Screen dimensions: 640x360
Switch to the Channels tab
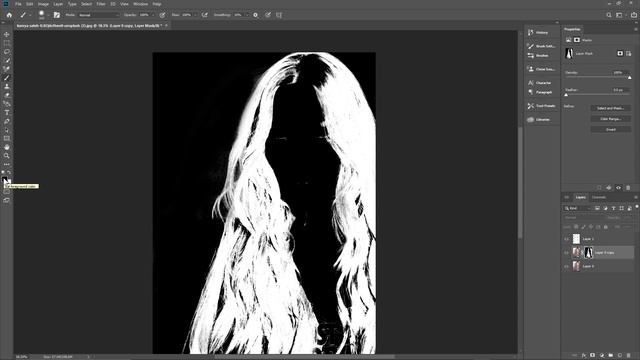click(x=599, y=198)
